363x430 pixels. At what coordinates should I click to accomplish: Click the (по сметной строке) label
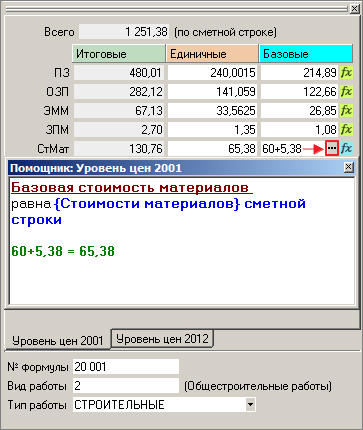tap(225, 32)
